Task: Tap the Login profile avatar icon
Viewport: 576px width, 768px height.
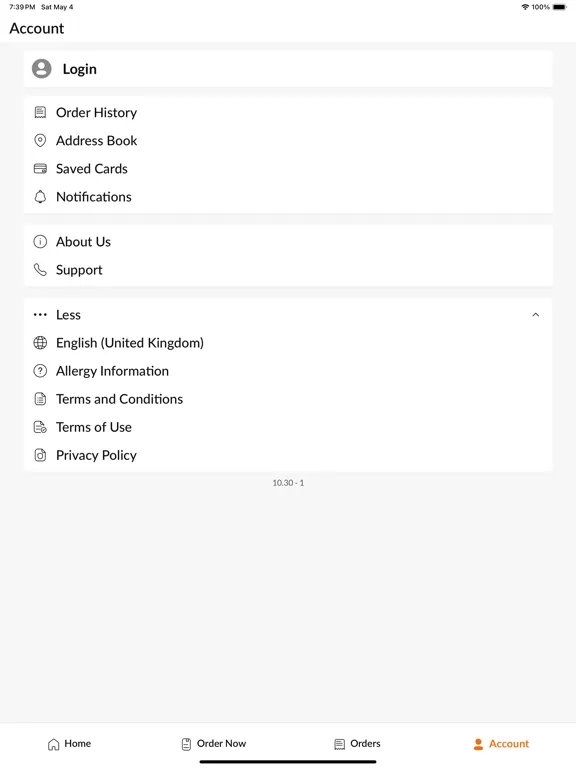Action: (x=42, y=69)
